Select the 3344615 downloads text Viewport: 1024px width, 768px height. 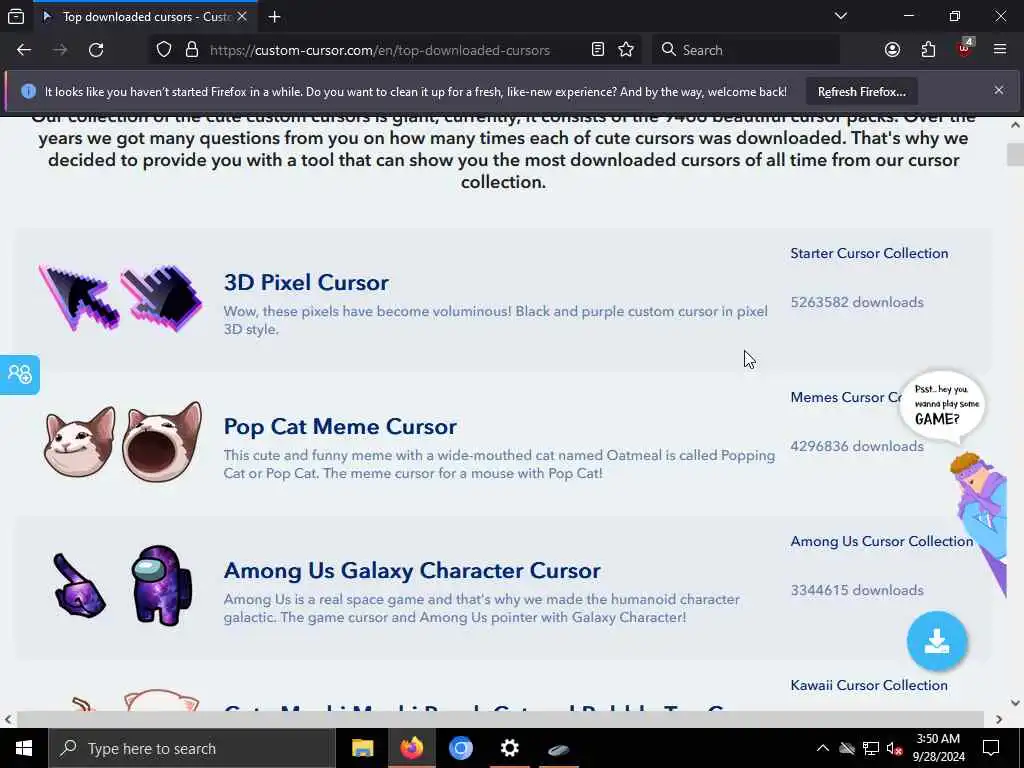857,590
